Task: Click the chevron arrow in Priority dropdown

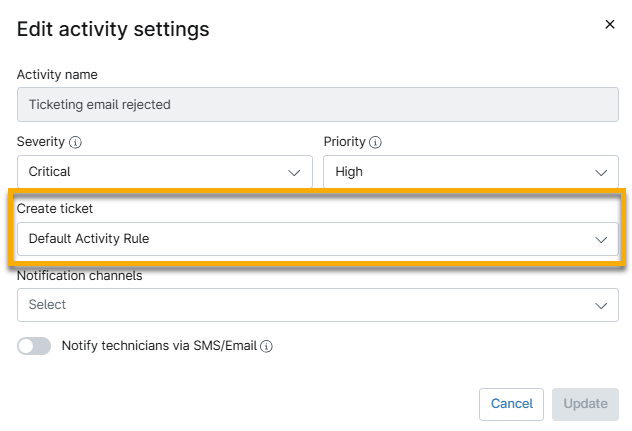Action: pyautogui.click(x=601, y=172)
